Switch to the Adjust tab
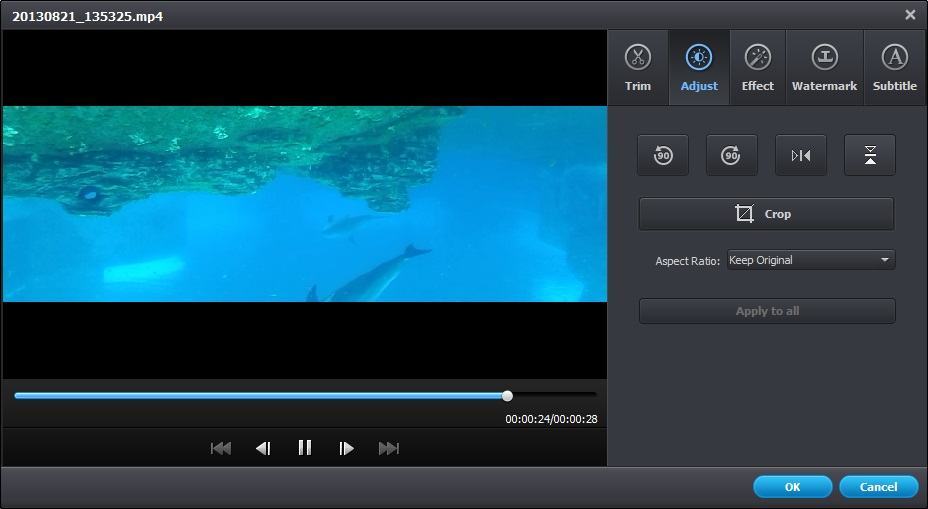 (x=699, y=68)
